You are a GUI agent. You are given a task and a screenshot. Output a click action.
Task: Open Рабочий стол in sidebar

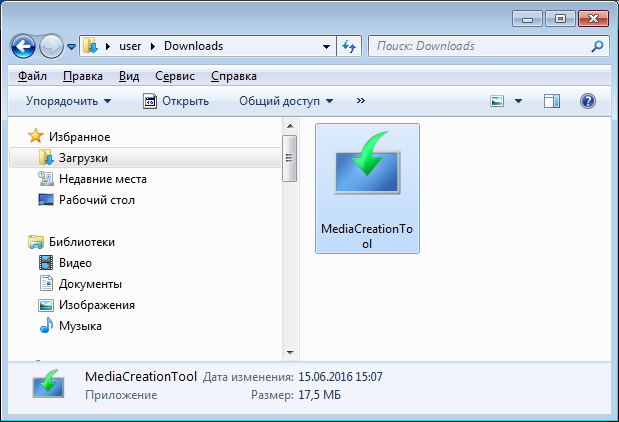click(97, 200)
